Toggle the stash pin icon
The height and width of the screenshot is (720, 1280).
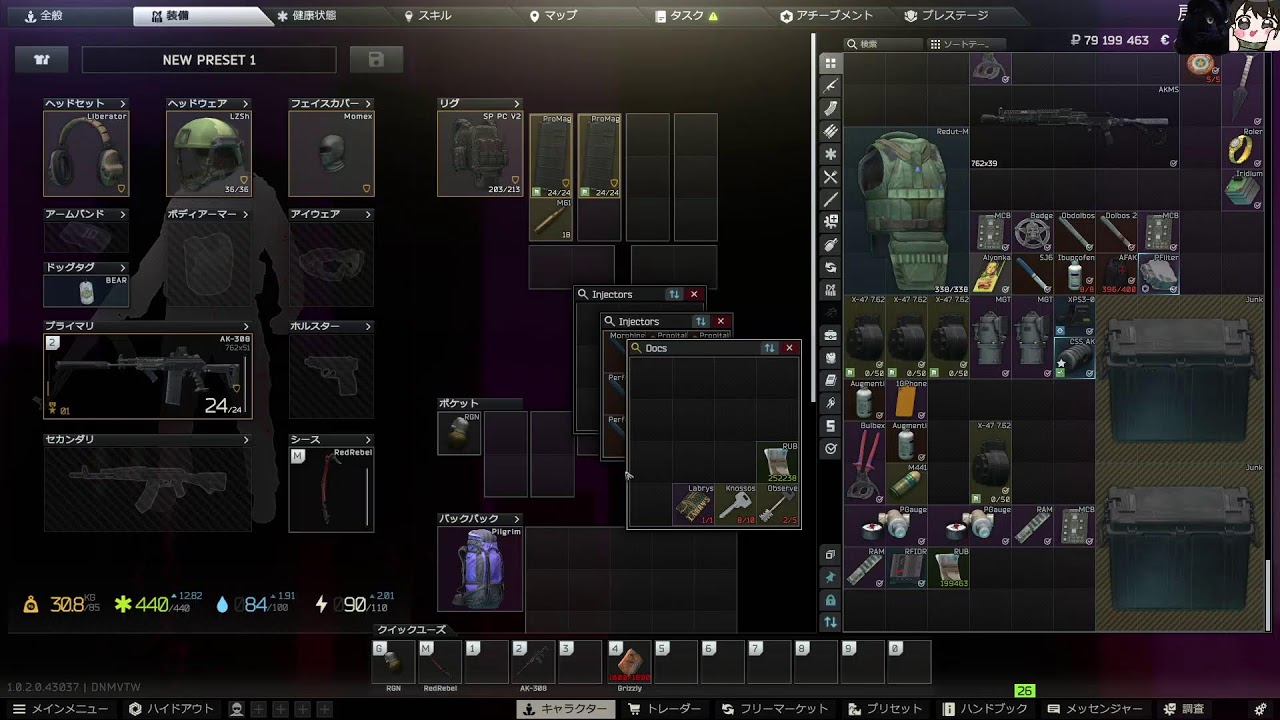coord(830,578)
